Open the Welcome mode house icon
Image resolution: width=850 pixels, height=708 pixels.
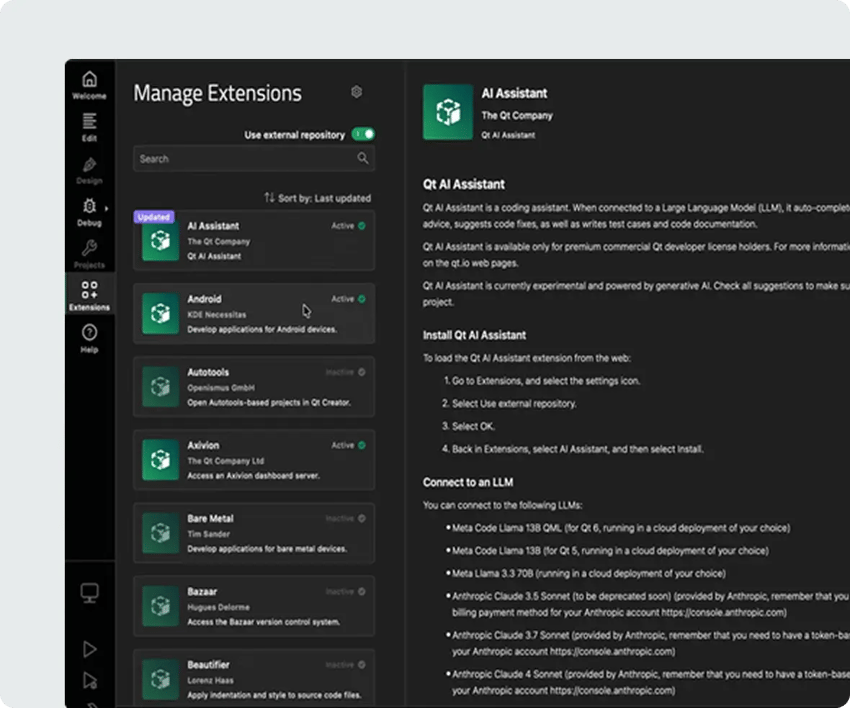click(90, 80)
